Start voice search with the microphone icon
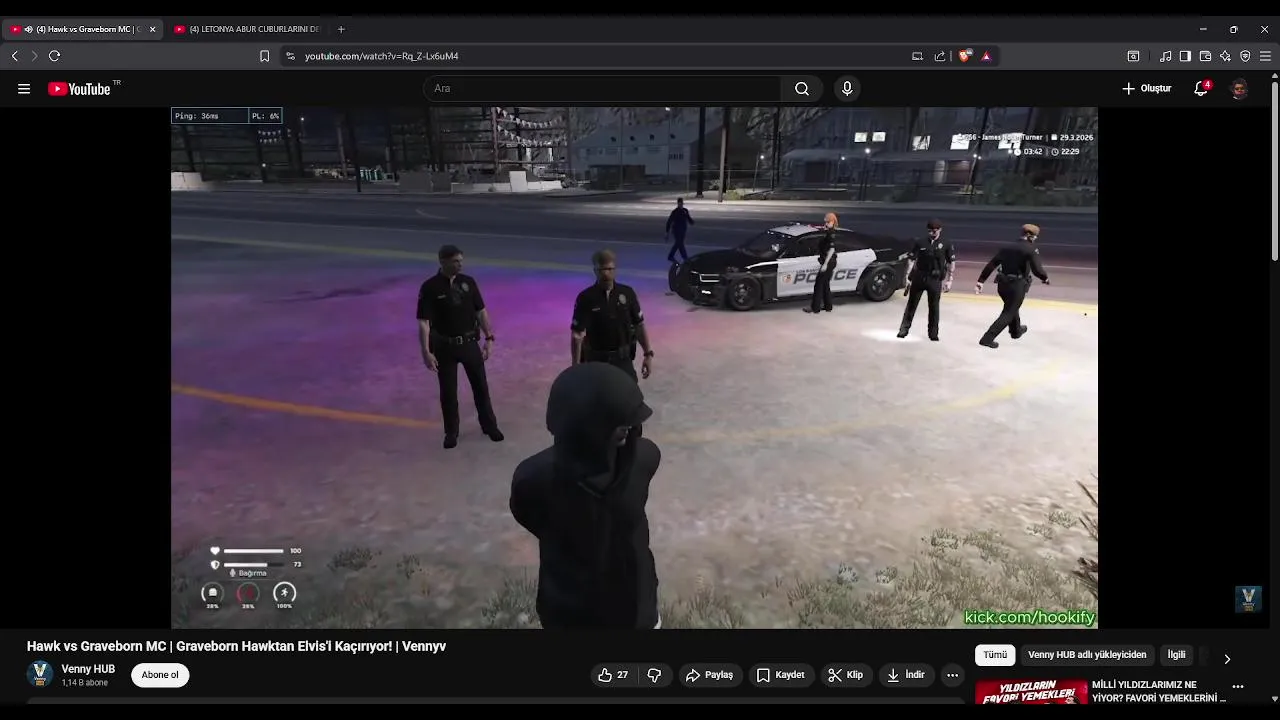This screenshot has height=720, width=1280. [x=847, y=89]
